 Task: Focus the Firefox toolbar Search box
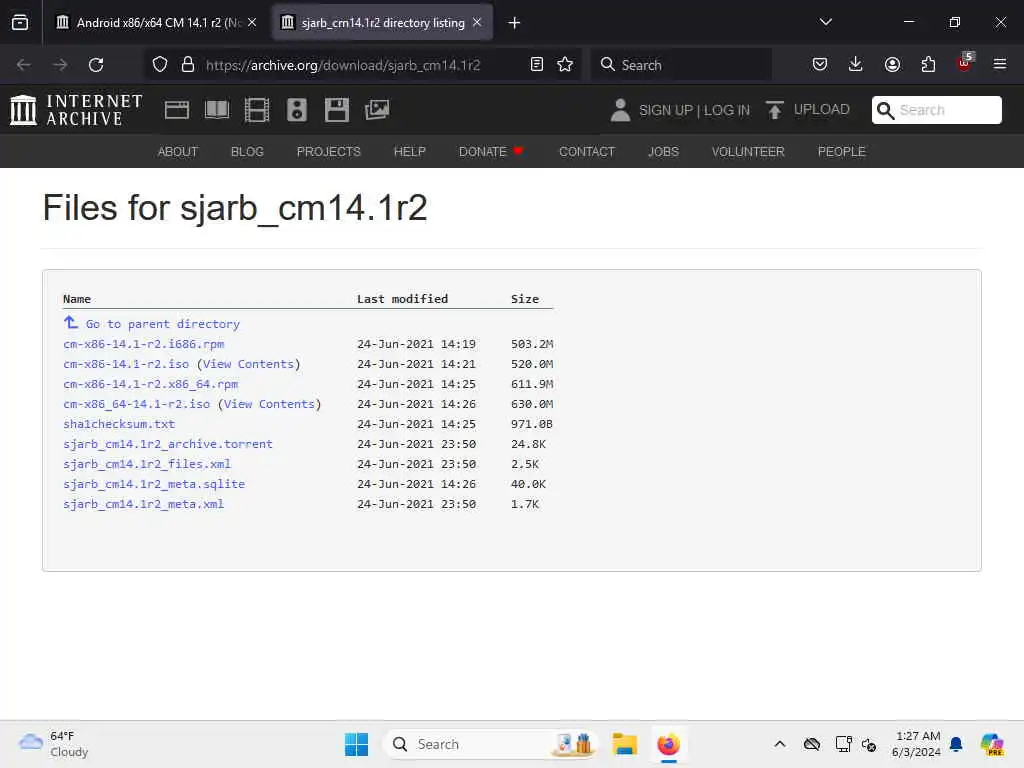(x=681, y=65)
